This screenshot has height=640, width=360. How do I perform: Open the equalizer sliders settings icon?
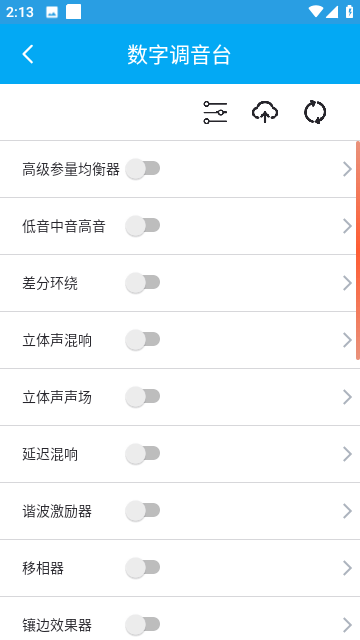click(x=215, y=112)
